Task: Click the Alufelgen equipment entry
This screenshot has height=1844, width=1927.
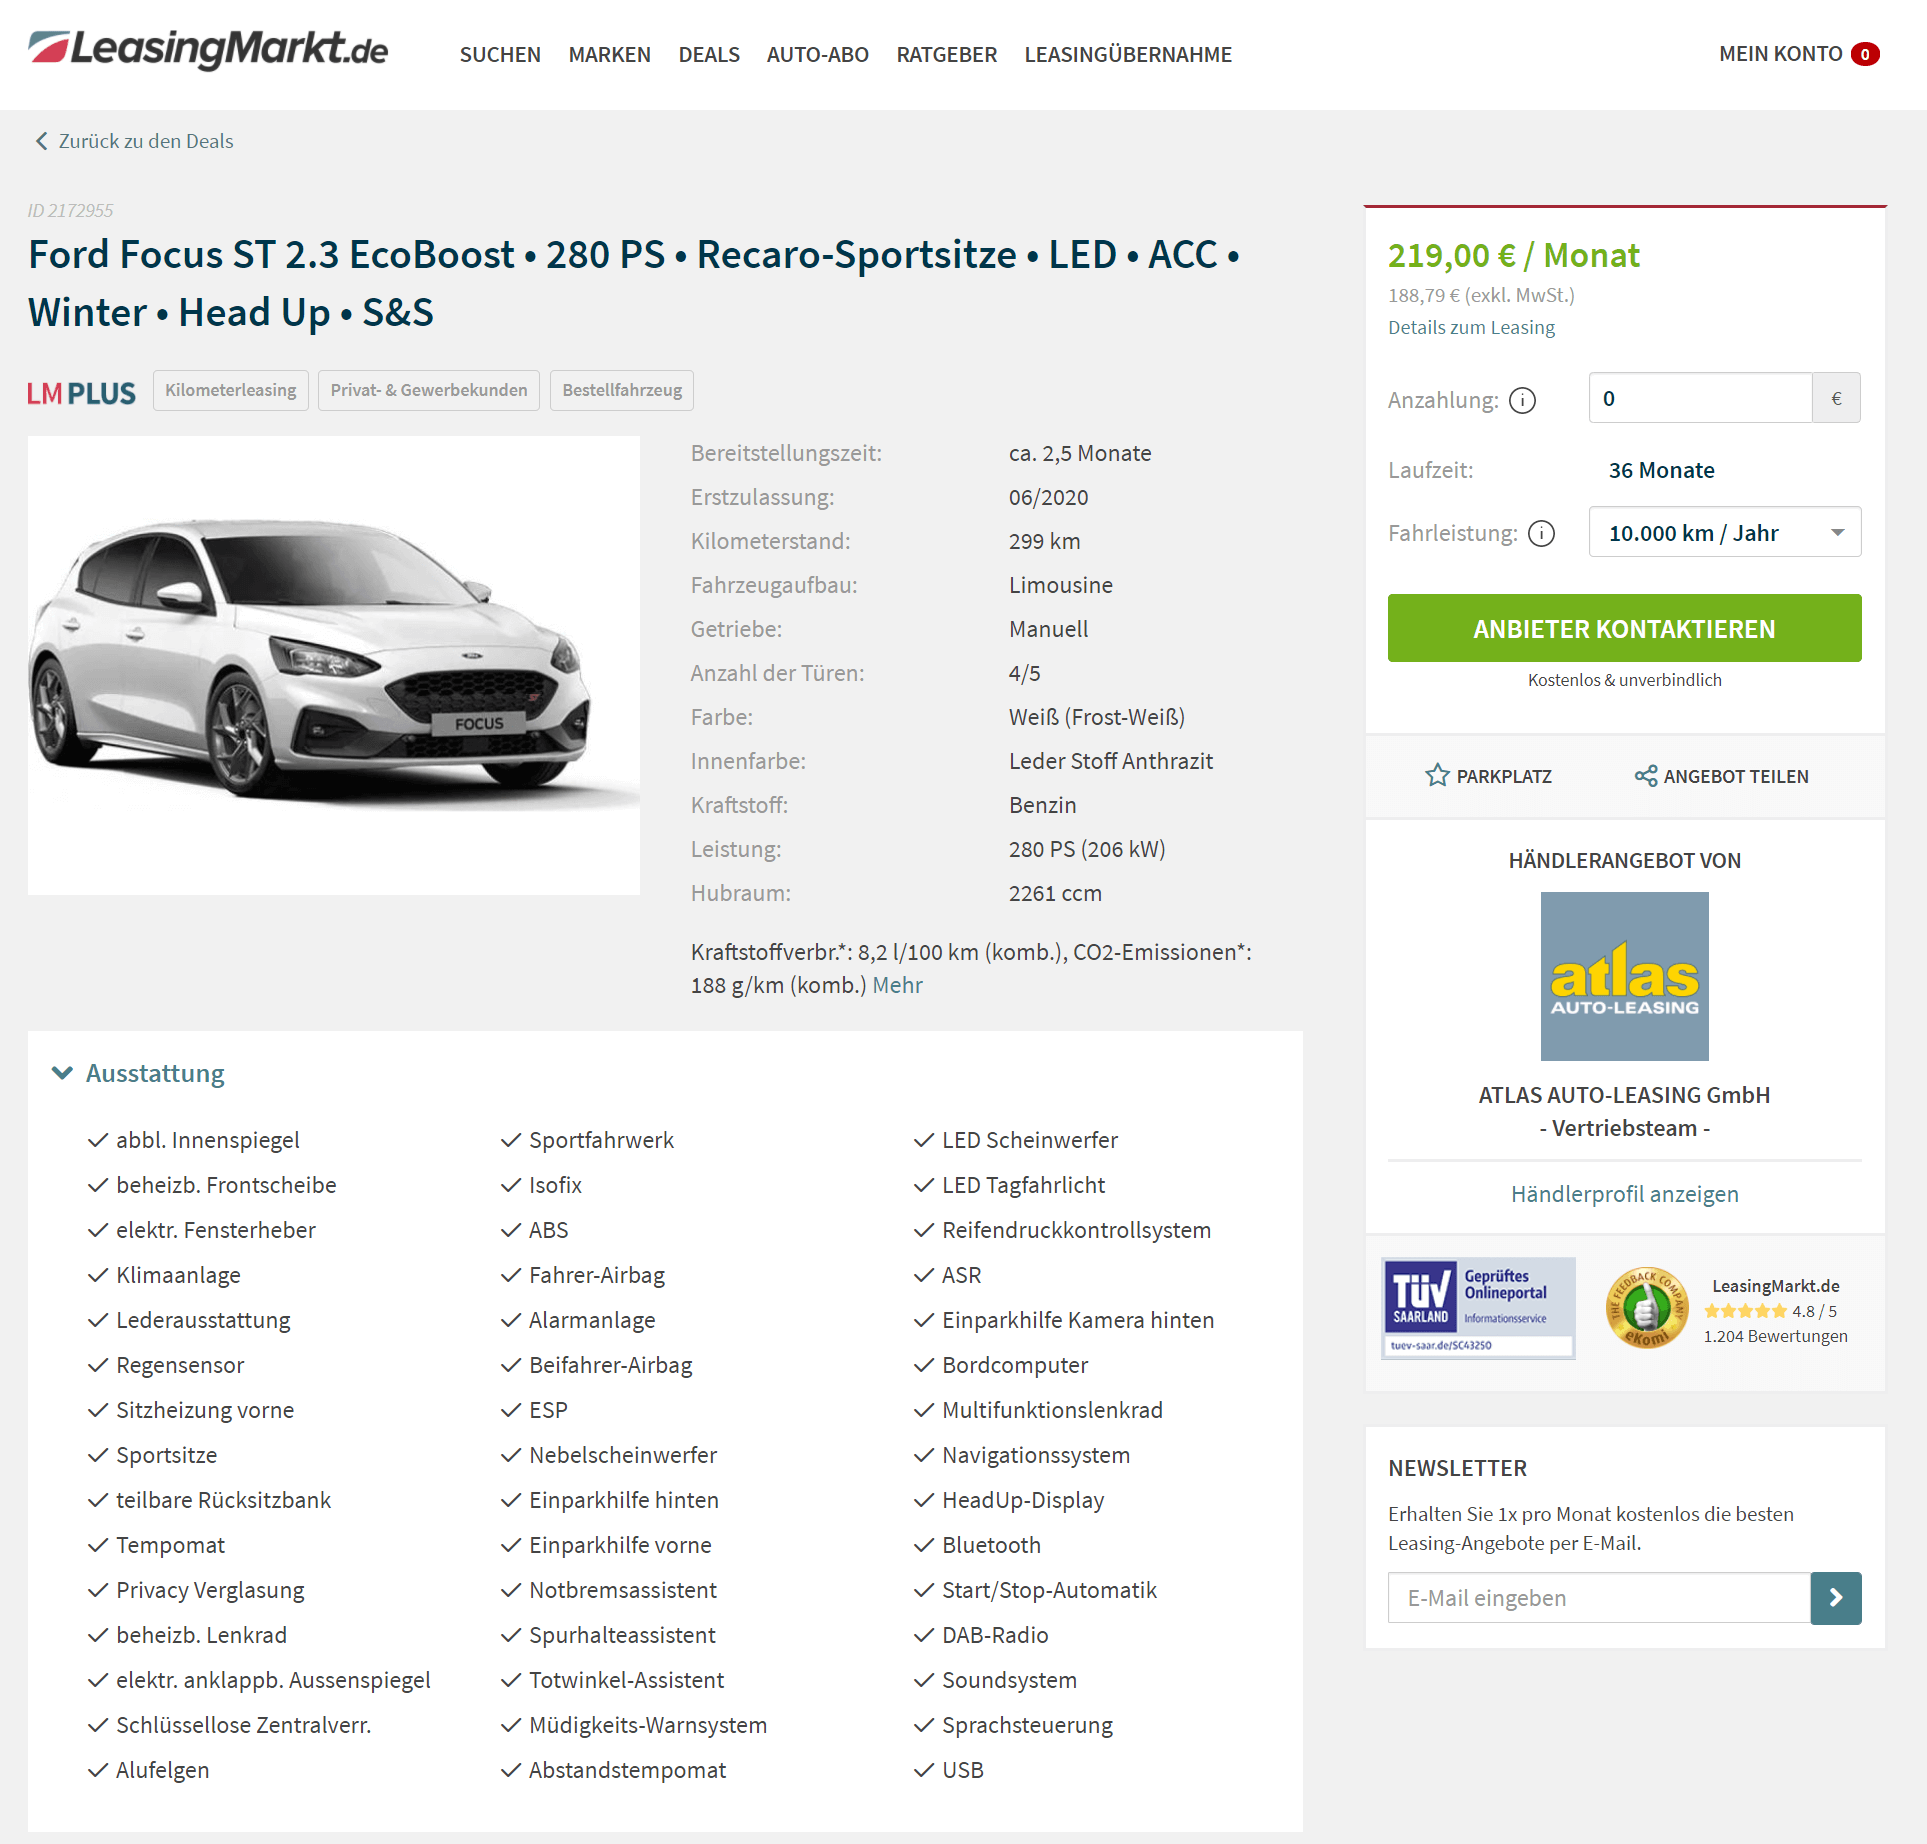Action: coord(162,1770)
